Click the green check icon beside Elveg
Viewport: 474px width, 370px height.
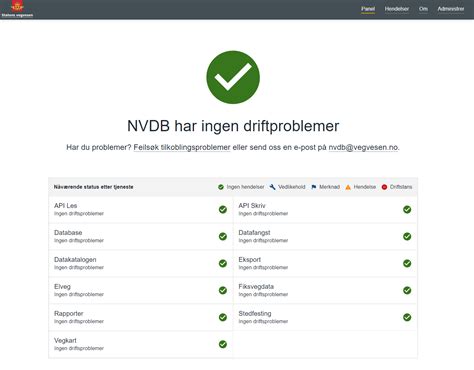pos(223,290)
